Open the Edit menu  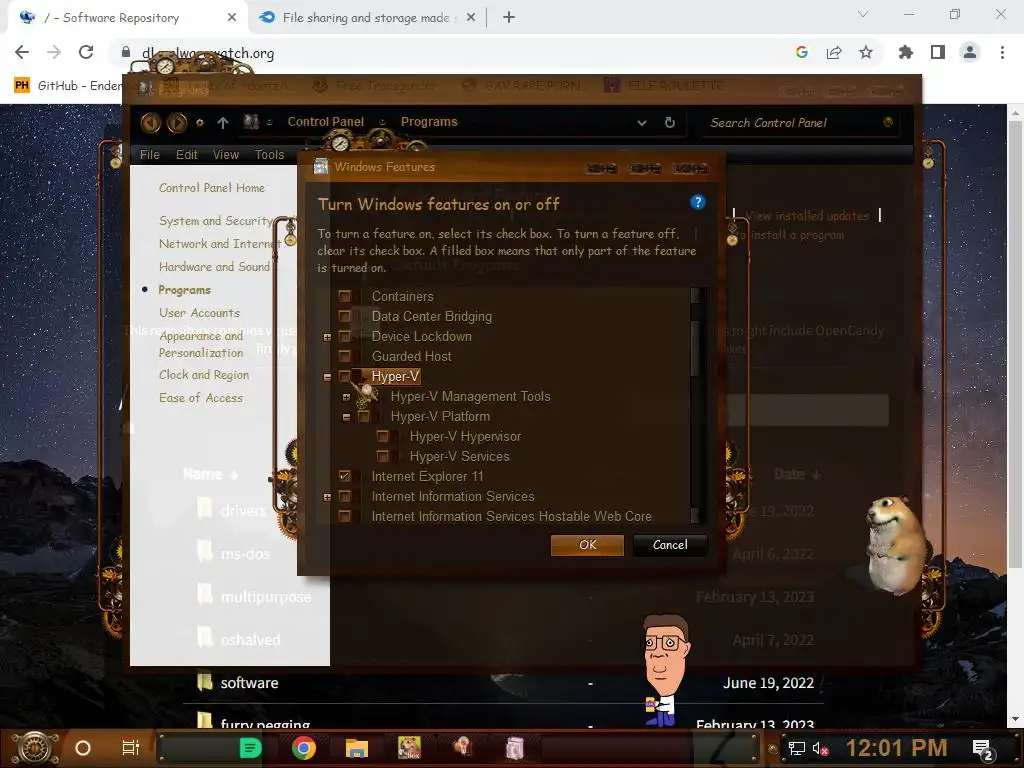[x=186, y=155]
